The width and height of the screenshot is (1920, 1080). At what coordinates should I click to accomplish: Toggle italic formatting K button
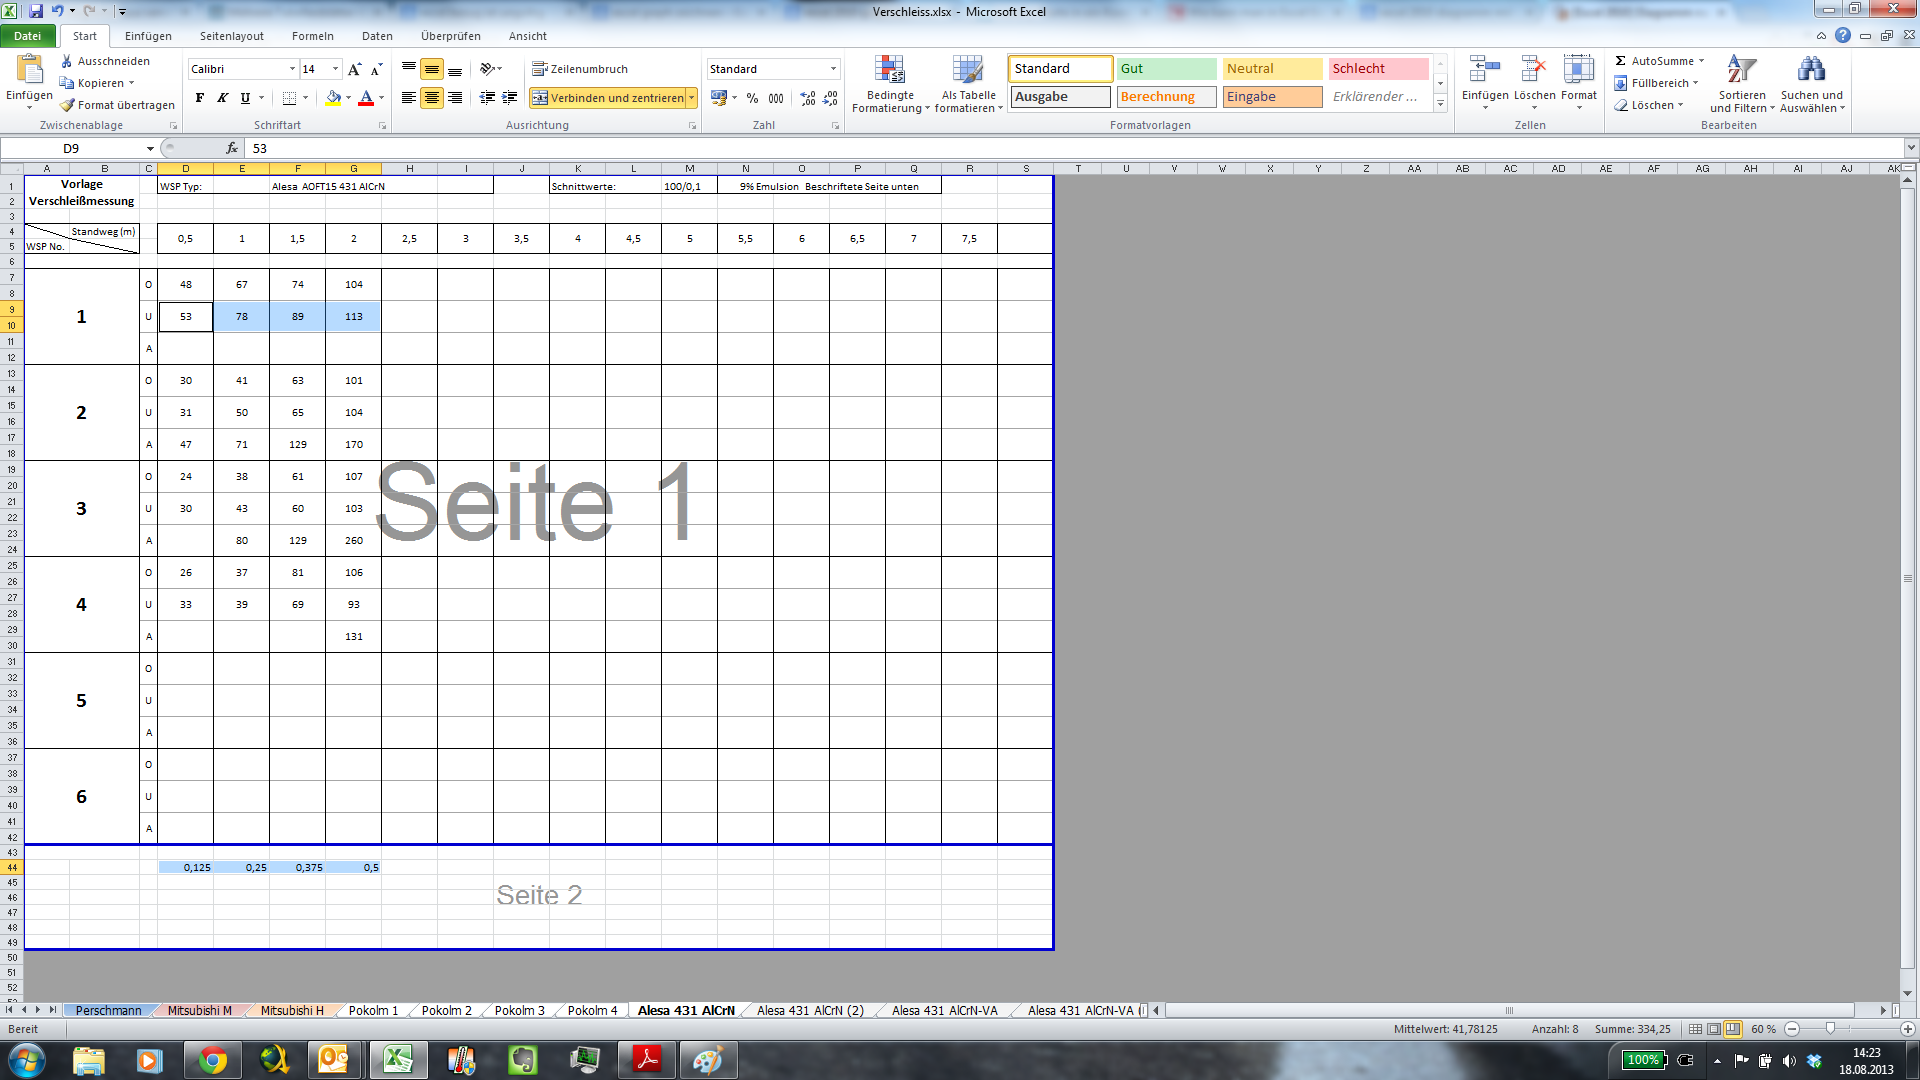pos(222,98)
